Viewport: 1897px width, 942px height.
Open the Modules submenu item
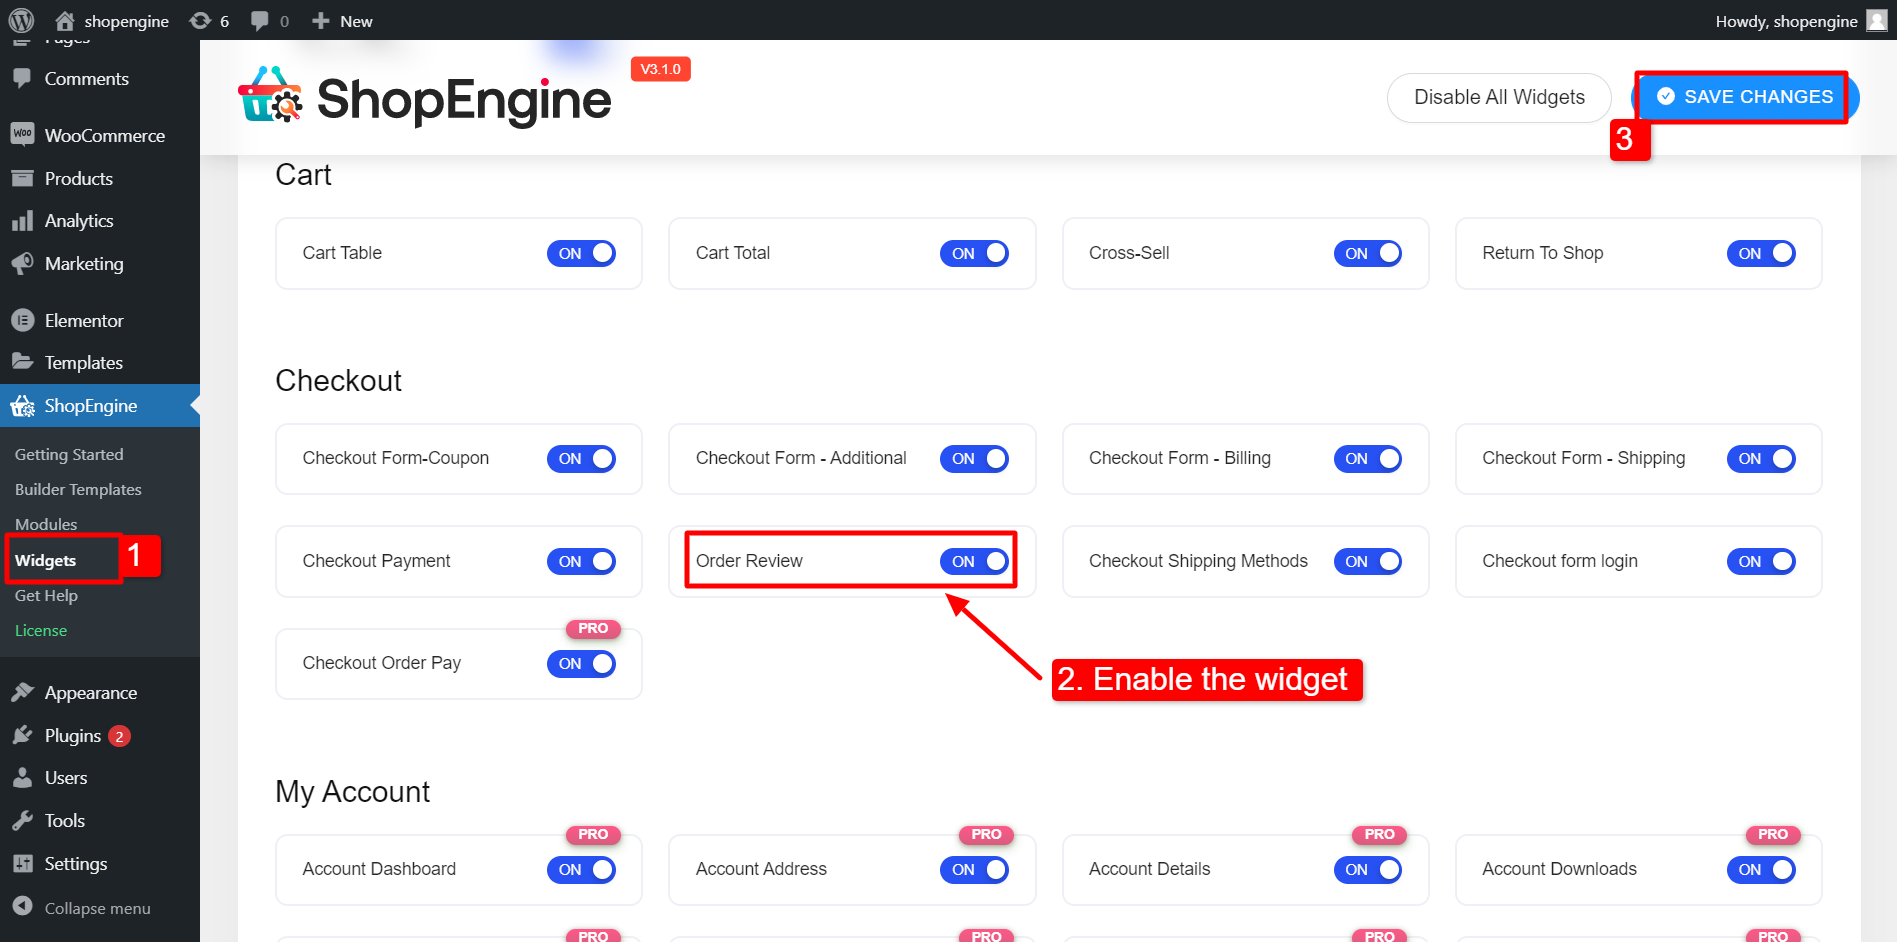(46, 524)
